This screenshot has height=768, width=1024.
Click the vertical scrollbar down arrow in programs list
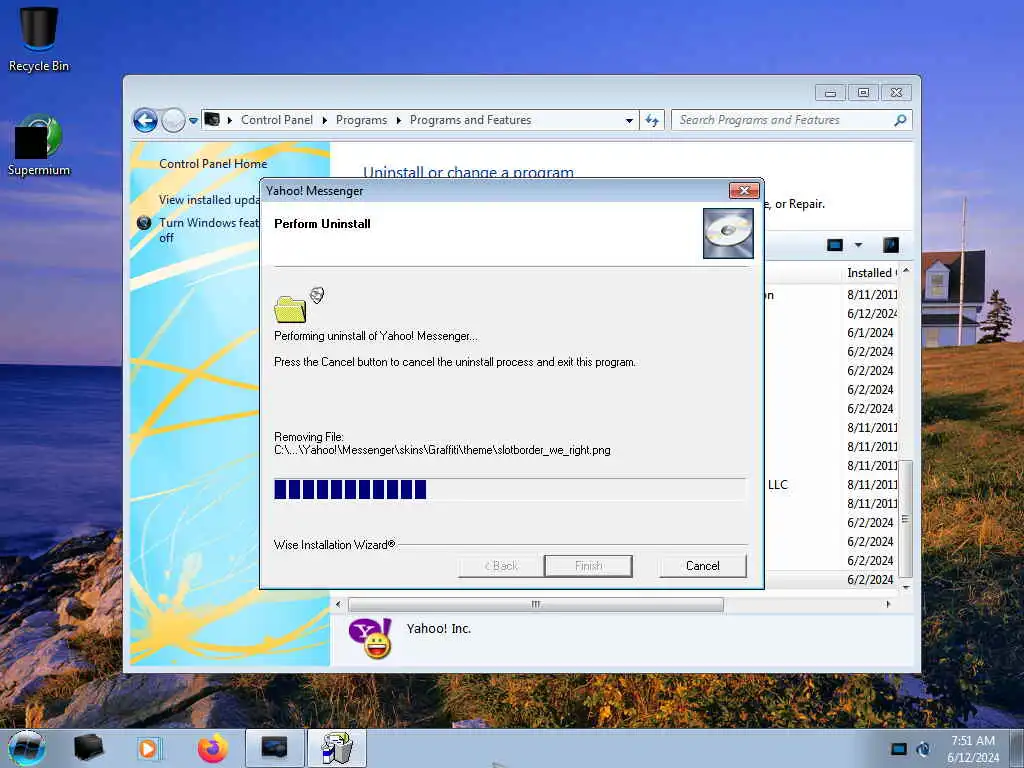(x=906, y=588)
